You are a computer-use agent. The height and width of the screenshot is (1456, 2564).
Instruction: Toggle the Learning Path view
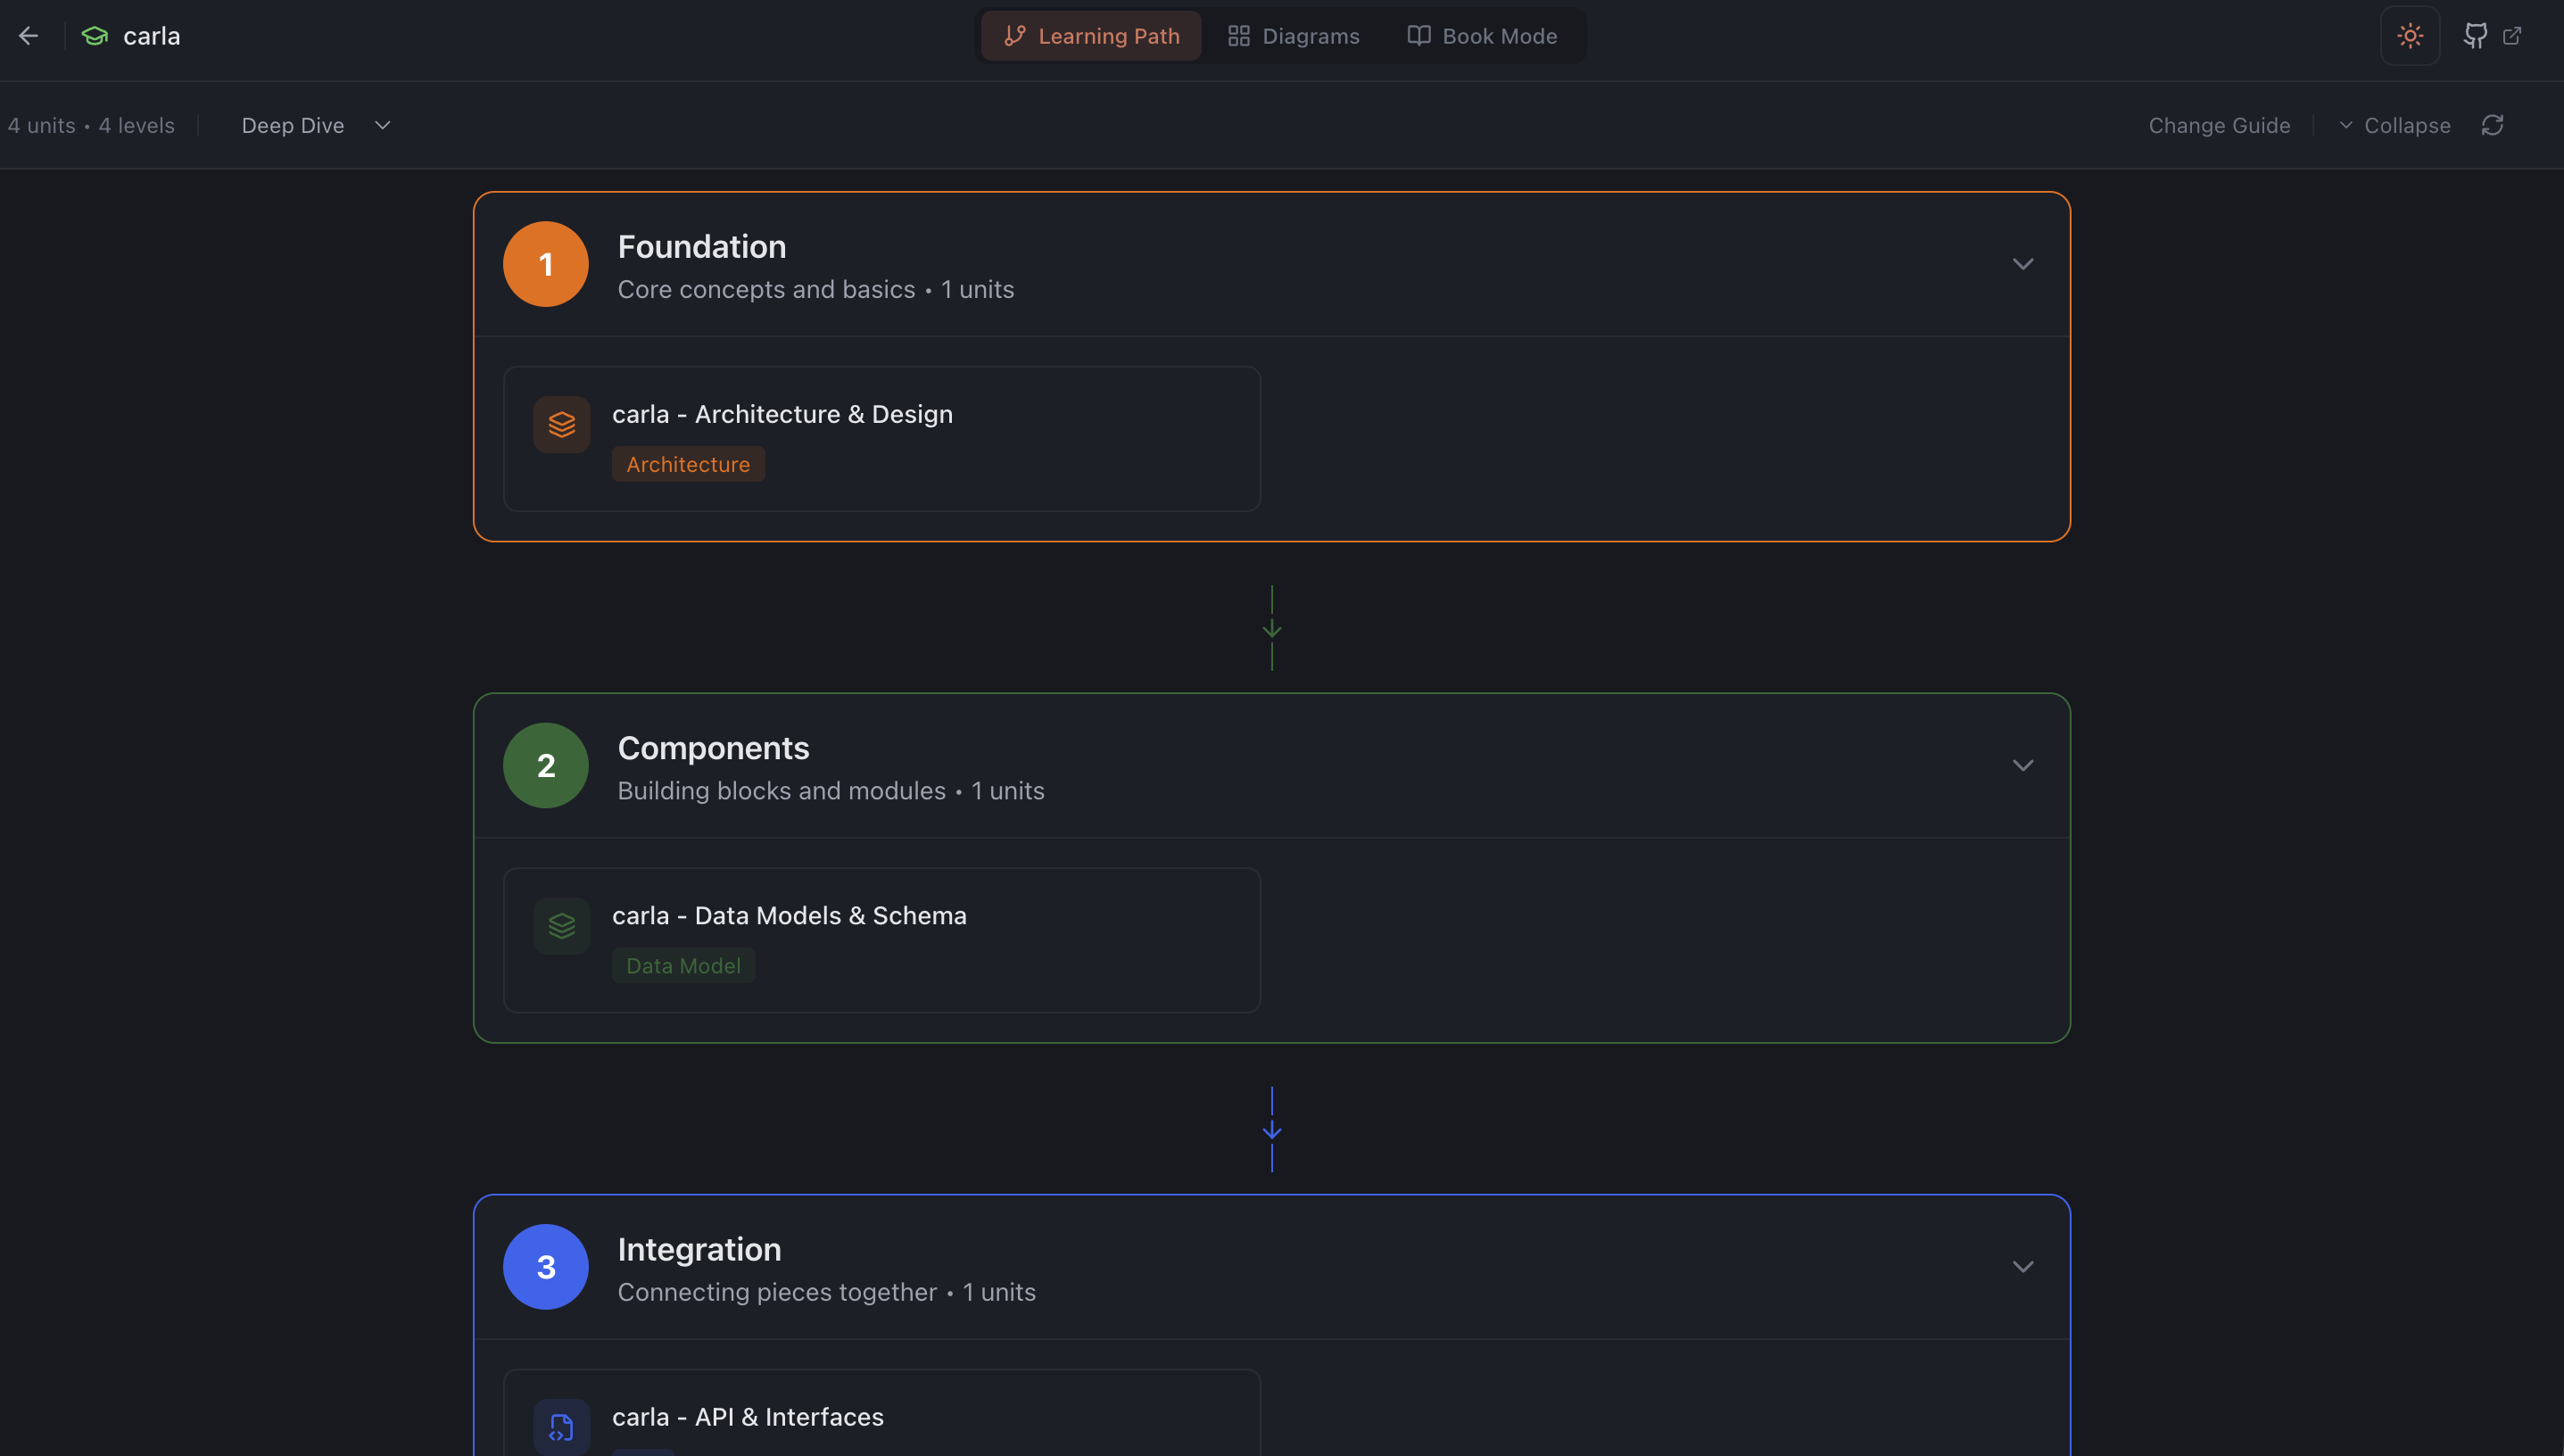tap(1091, 35)
